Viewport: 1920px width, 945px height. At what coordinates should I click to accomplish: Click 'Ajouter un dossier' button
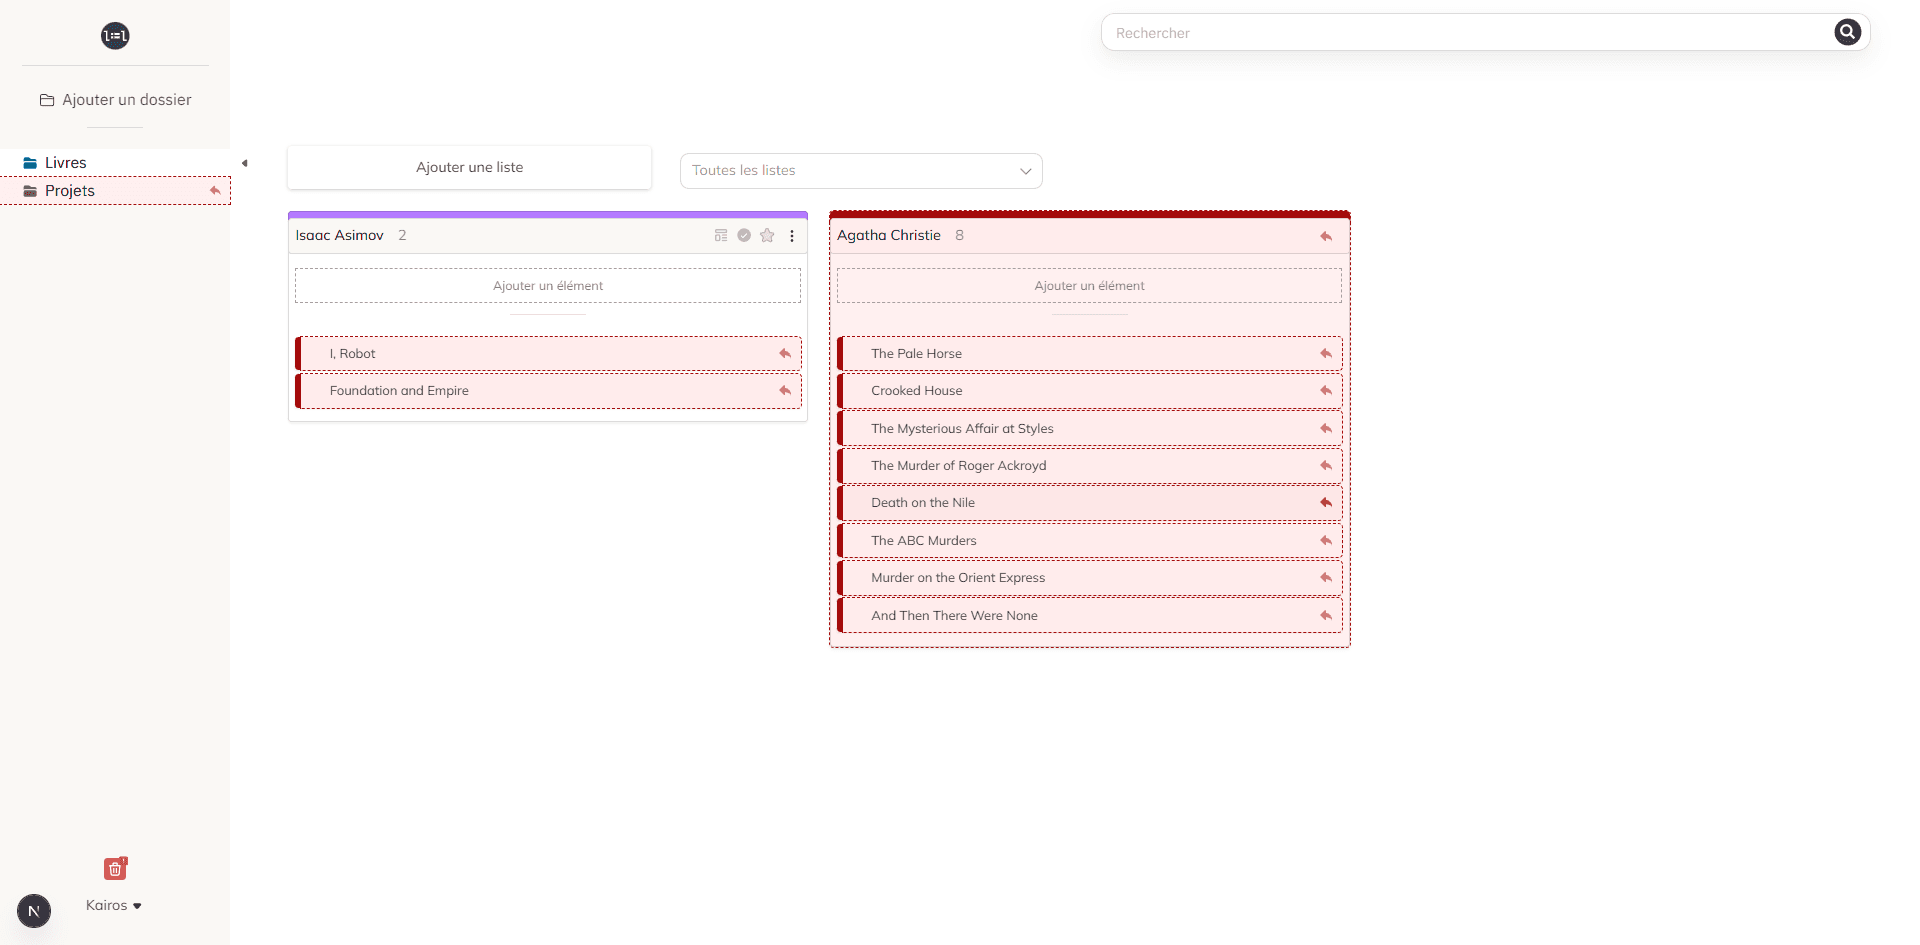(115, 100)
